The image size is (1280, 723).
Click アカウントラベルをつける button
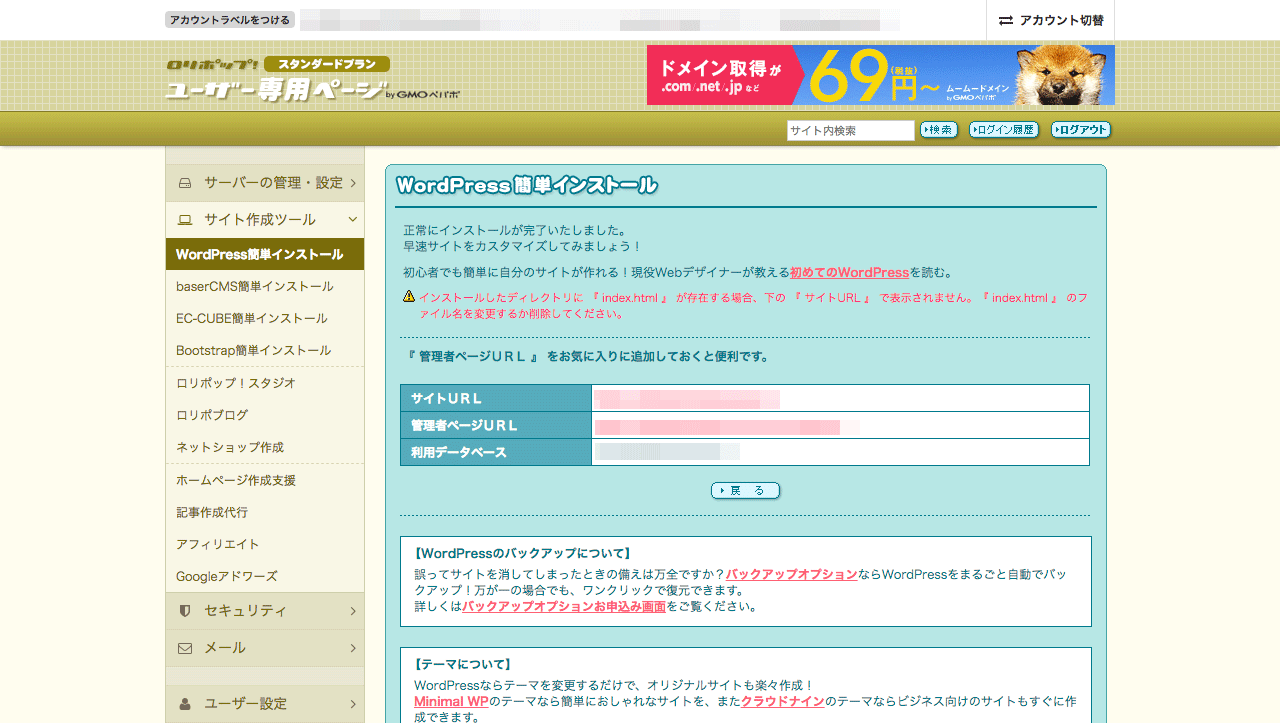pos(230,20)
